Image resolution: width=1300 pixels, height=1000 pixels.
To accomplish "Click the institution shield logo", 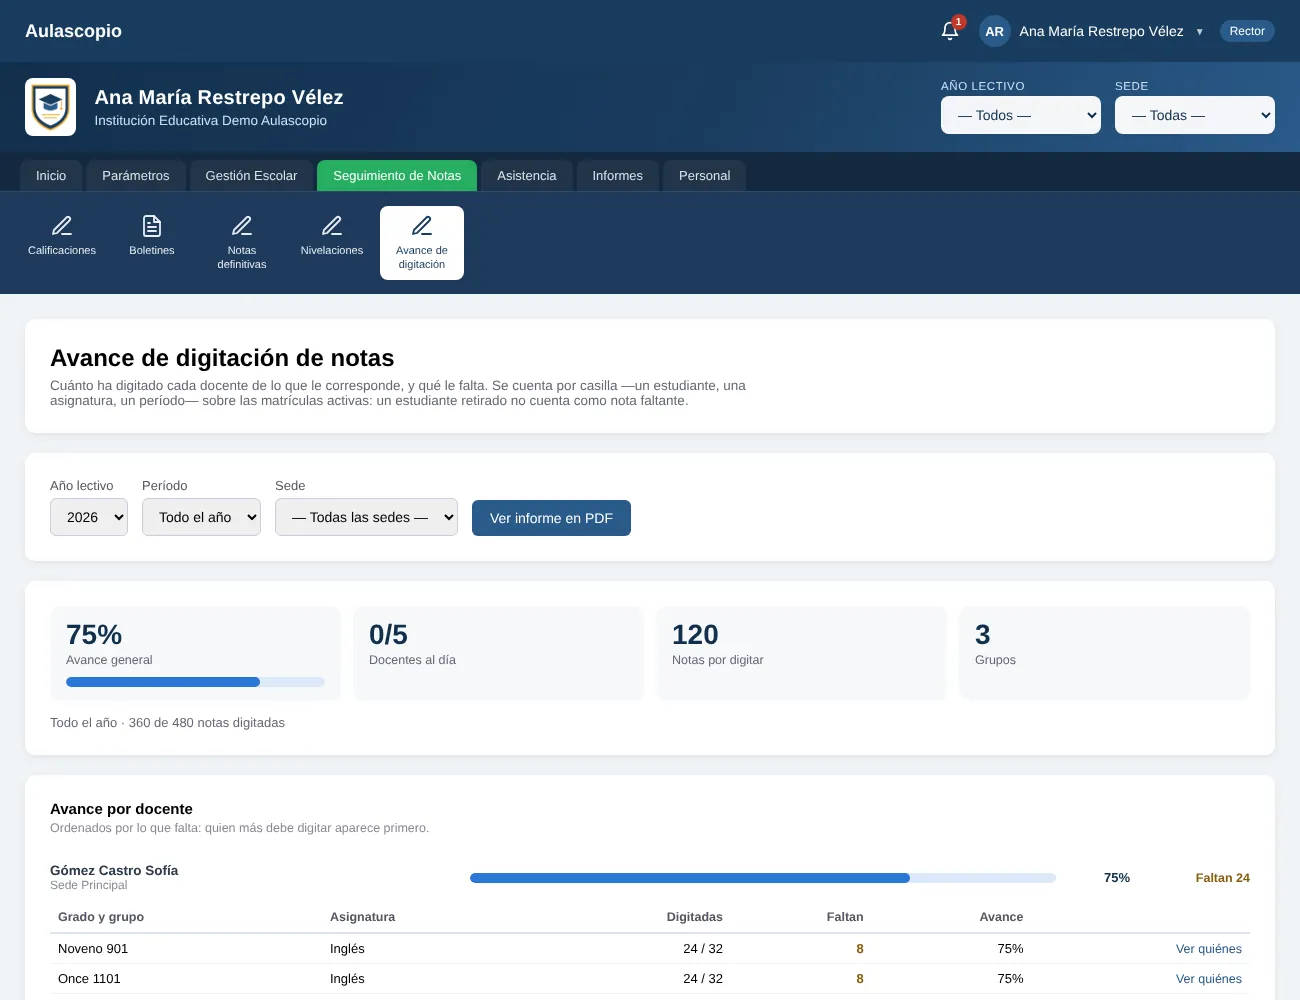I will click(x=50, y=107).
